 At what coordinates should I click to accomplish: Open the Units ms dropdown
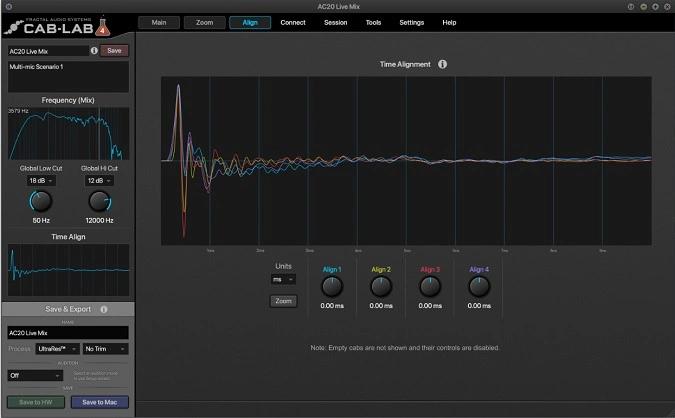point(283,279)
